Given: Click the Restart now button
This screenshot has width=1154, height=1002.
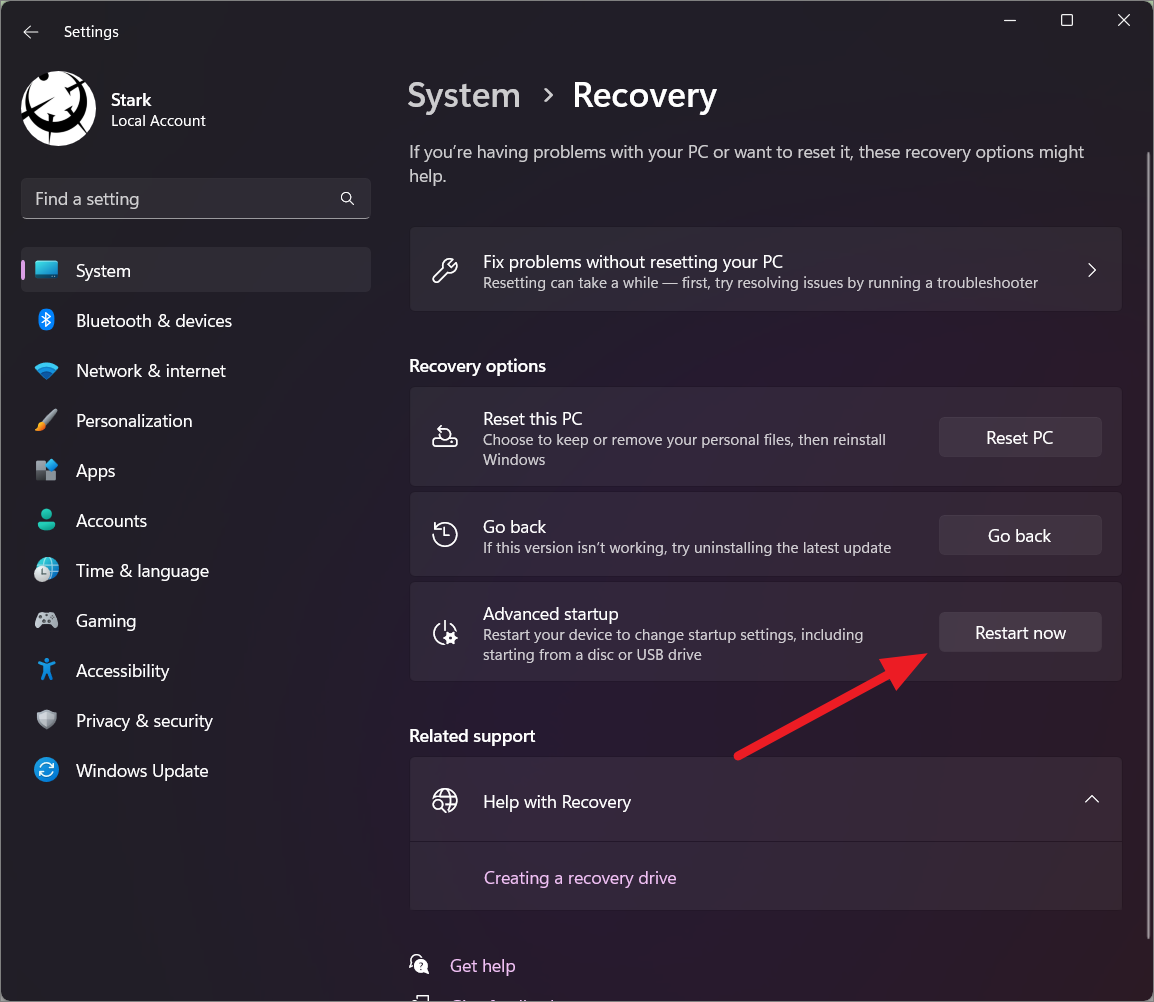Looking at the screenshot, I should pos(1019,632).
